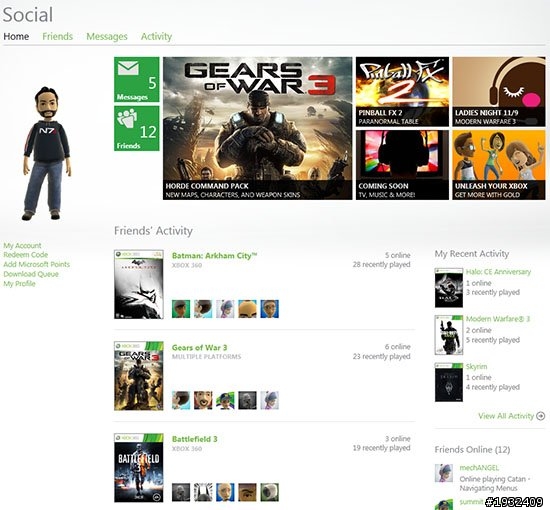
Task: Open Pinball FX 2 Paranormal Table tile
Action: [x=402, y=92]
